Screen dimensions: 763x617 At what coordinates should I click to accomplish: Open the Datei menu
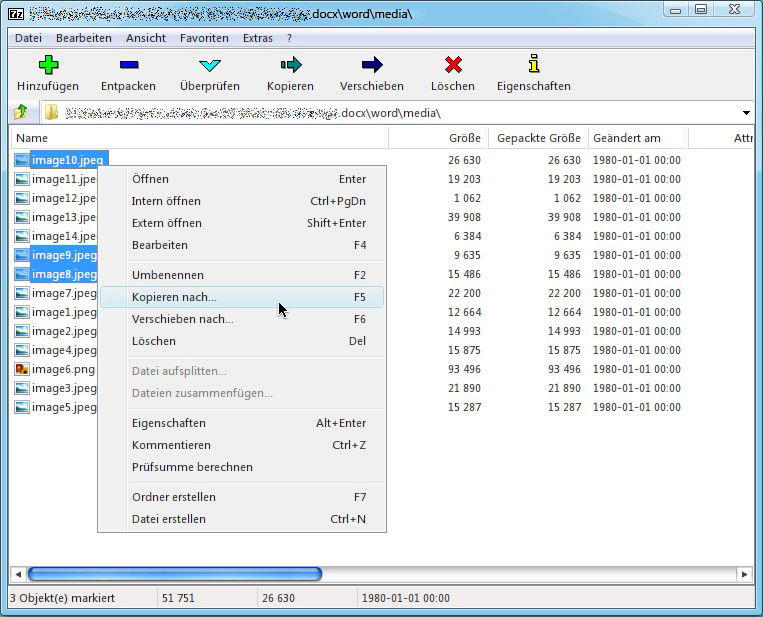pos(28,38)
